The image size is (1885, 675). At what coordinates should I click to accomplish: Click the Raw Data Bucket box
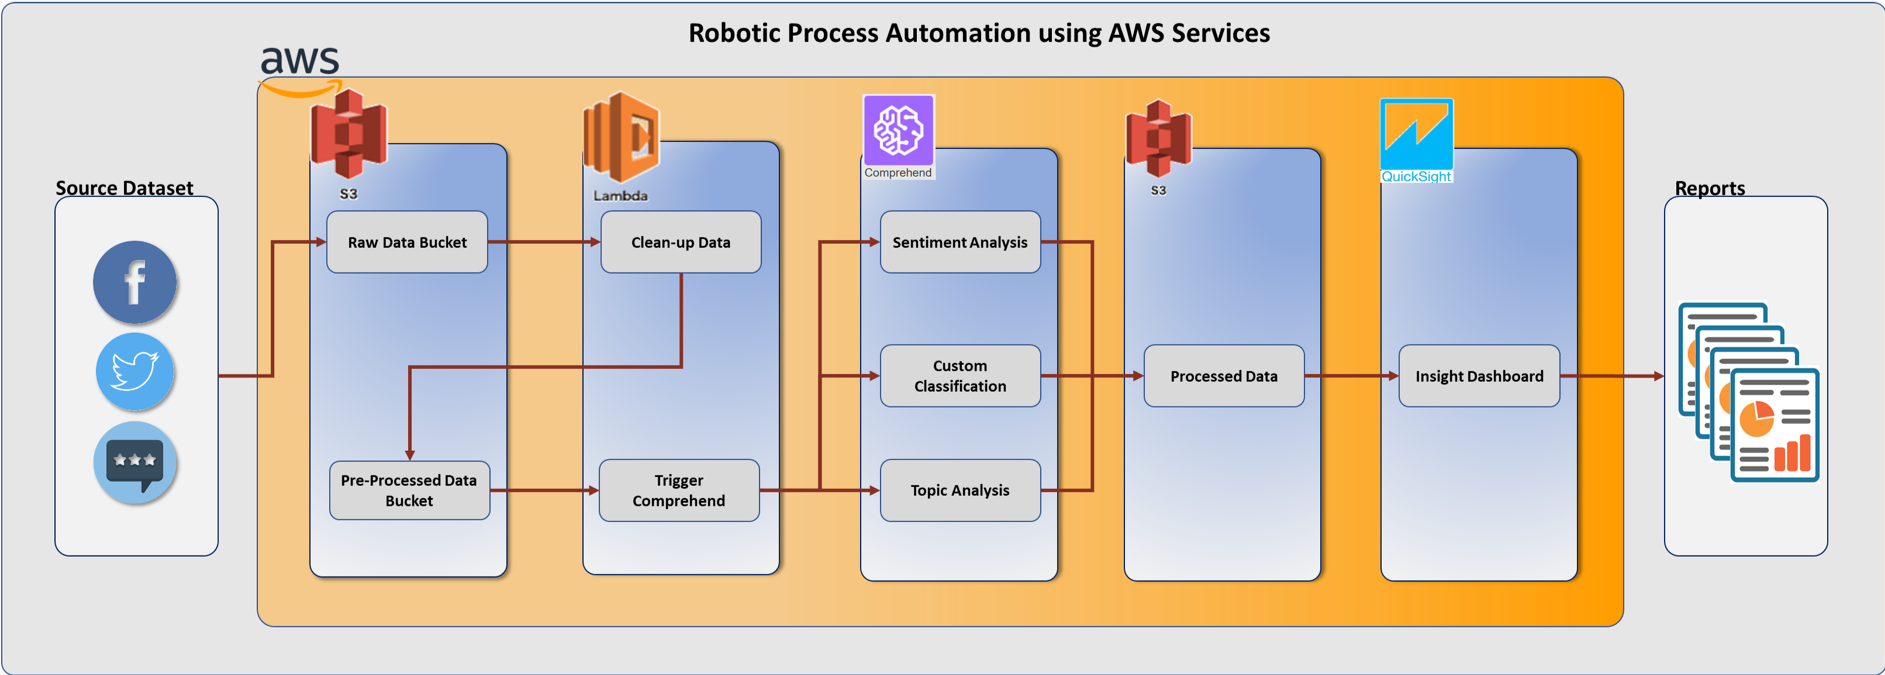407,242
